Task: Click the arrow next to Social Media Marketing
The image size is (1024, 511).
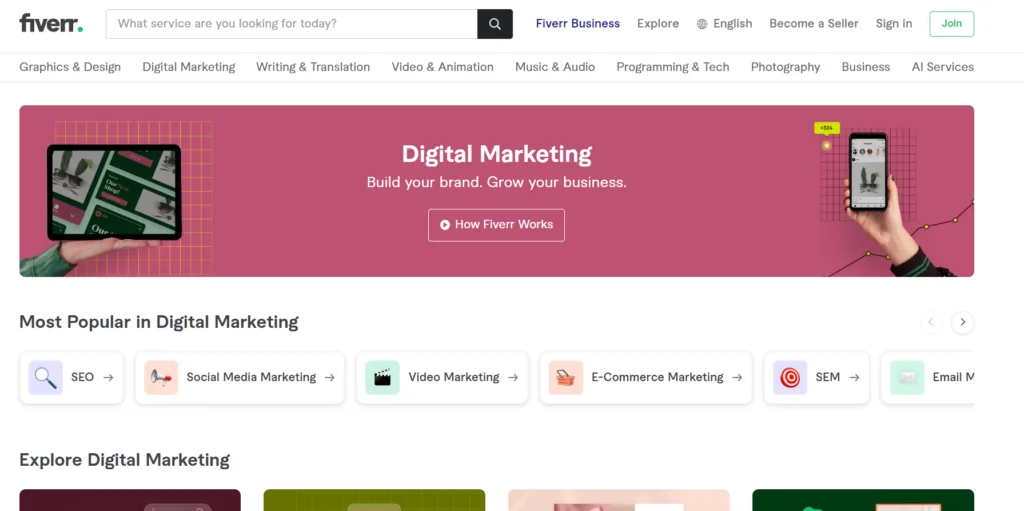Action: pos(330,377)
